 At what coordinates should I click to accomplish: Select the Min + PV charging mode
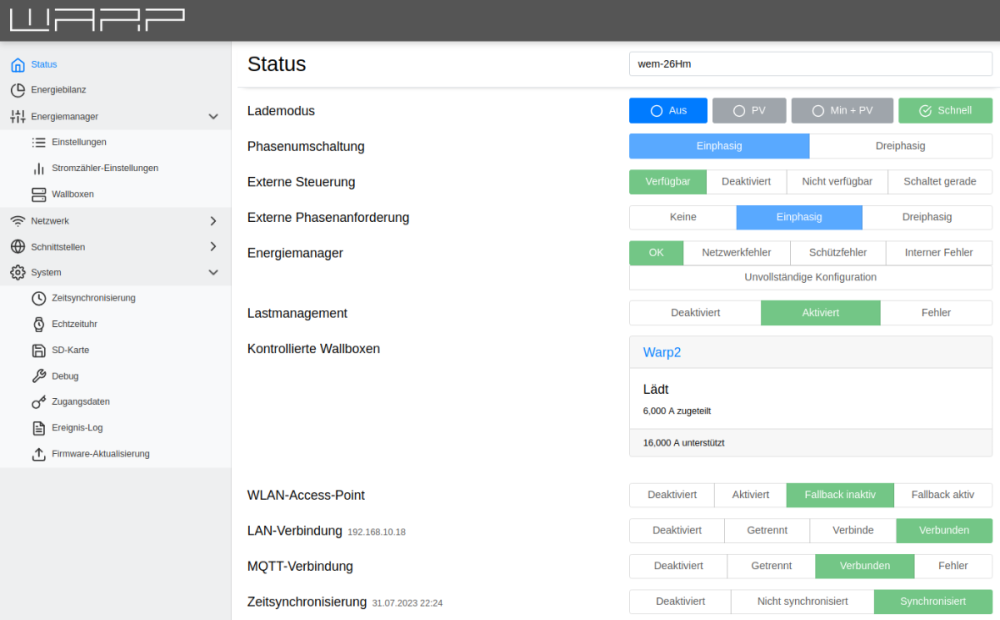[842, 111]
